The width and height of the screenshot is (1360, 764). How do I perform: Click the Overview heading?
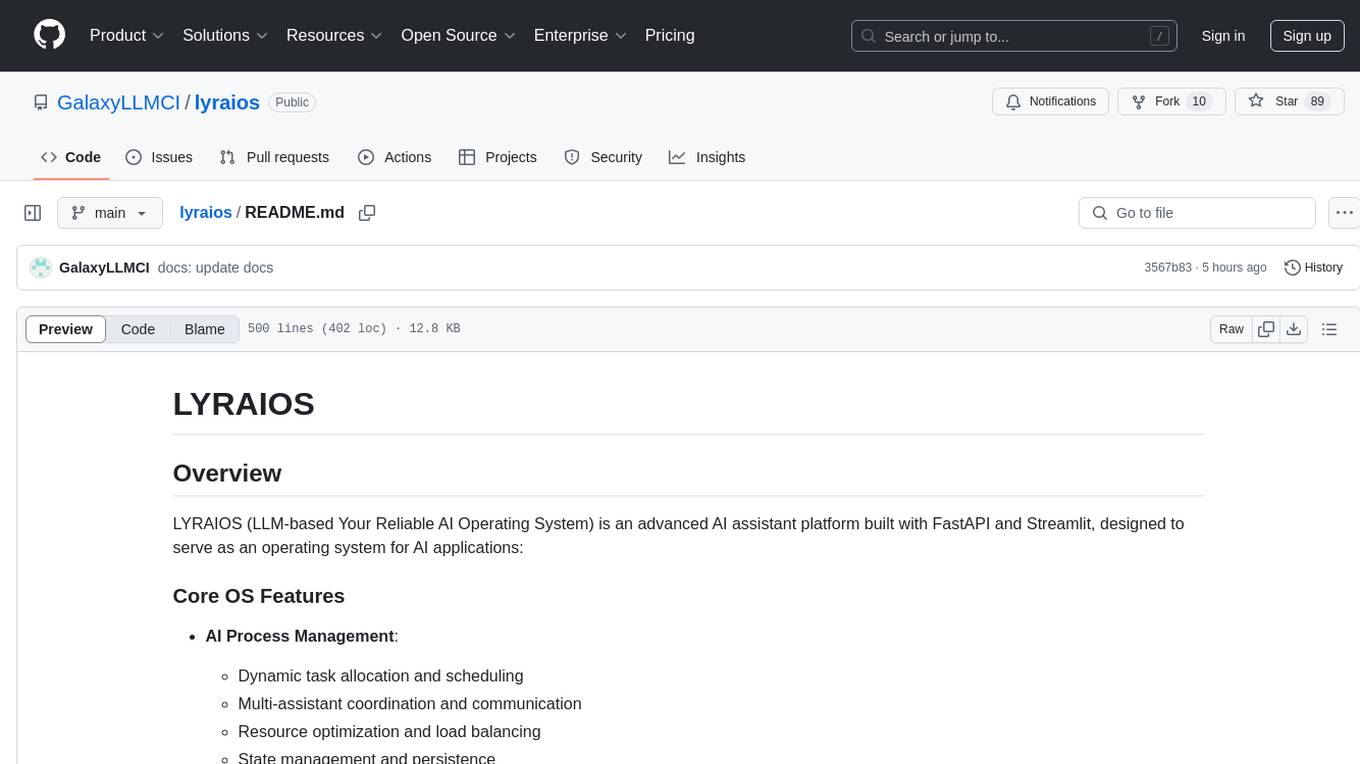[x=227, y=473]
